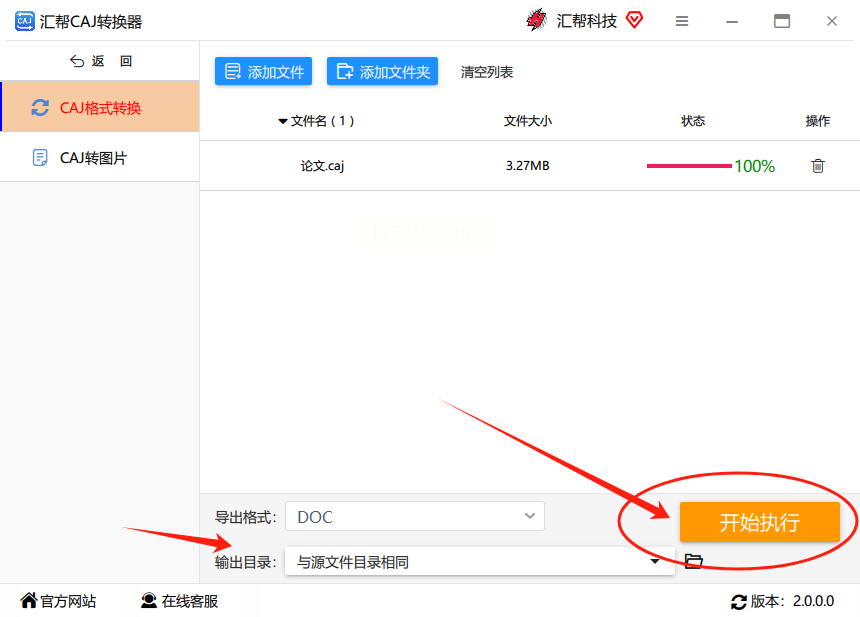This screenshot has height=617, width=860.
Task: Click the 汇帮CAJ转换器 app logo icon
Action: pyautogui.click(x=25, y=21)
